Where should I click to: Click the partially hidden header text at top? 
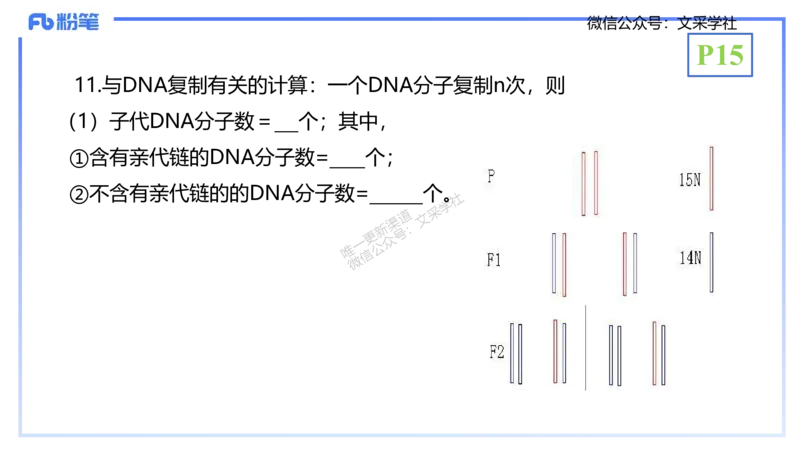[x=660, y=19]
